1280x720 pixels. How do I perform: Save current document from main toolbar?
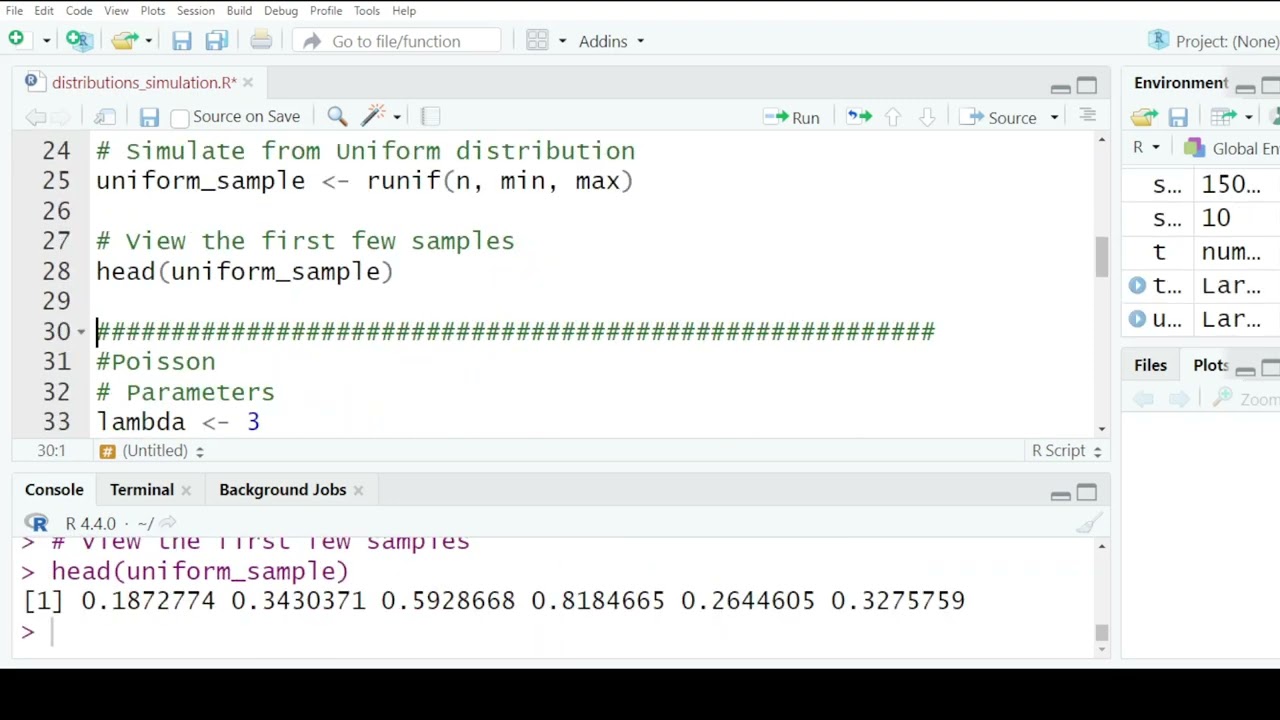click(x=181, y=41)
